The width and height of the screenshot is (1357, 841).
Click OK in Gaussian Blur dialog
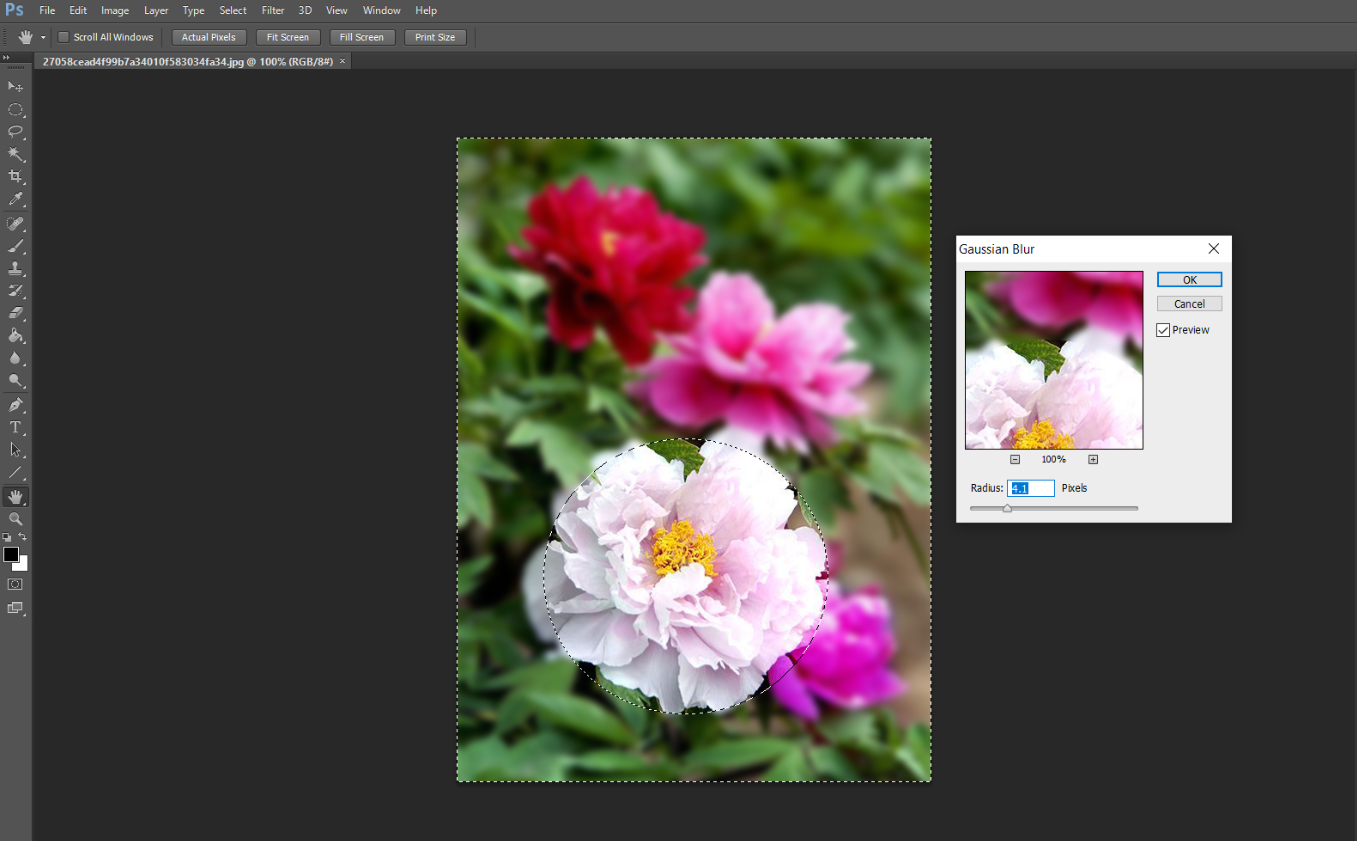(1189, 280)
